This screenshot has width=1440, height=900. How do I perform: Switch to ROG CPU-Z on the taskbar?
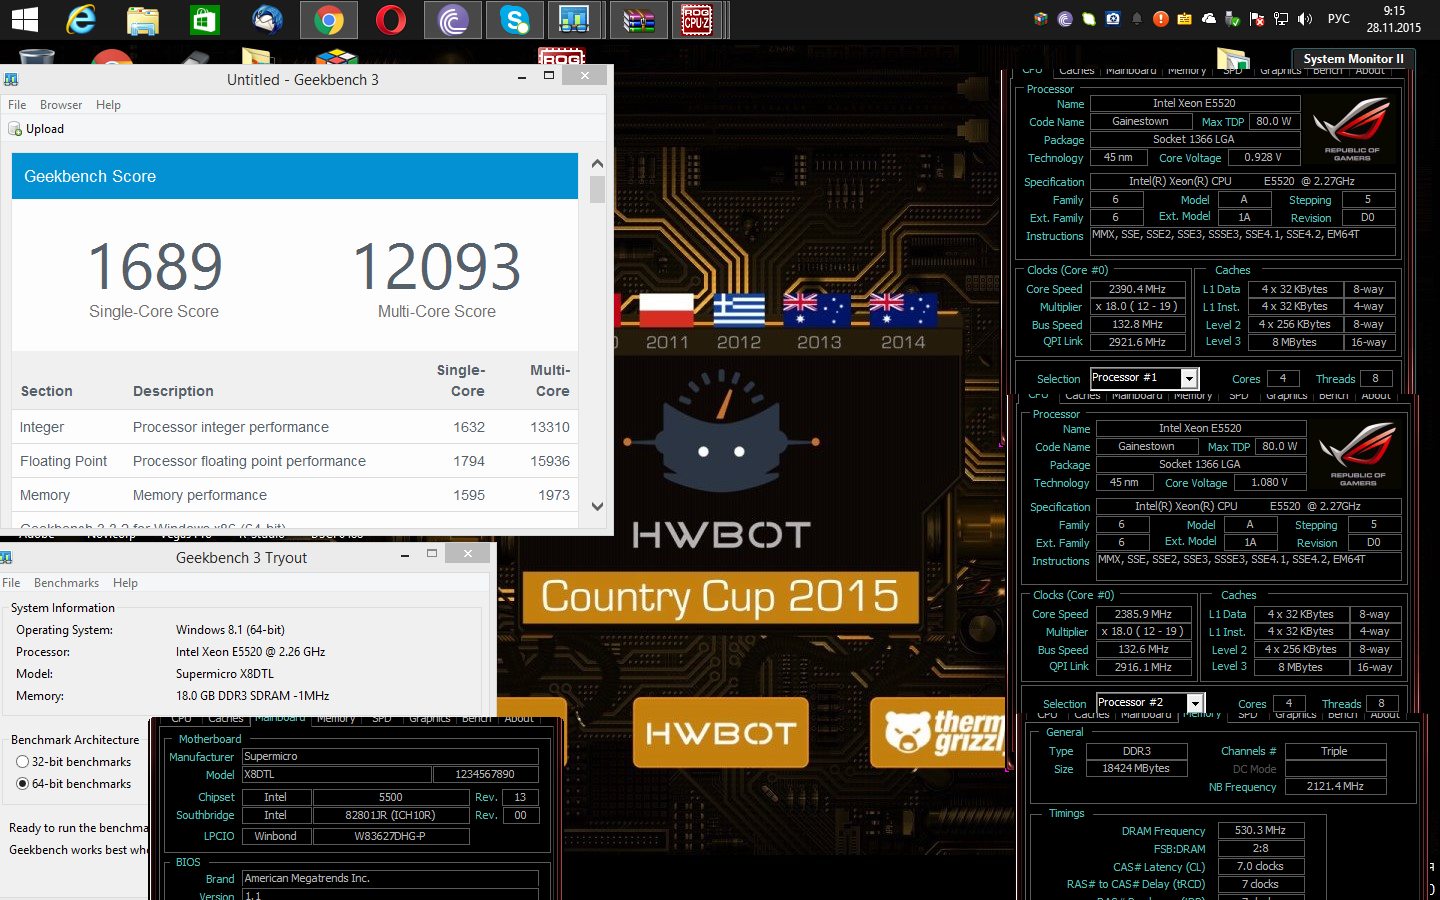[697, 19]
